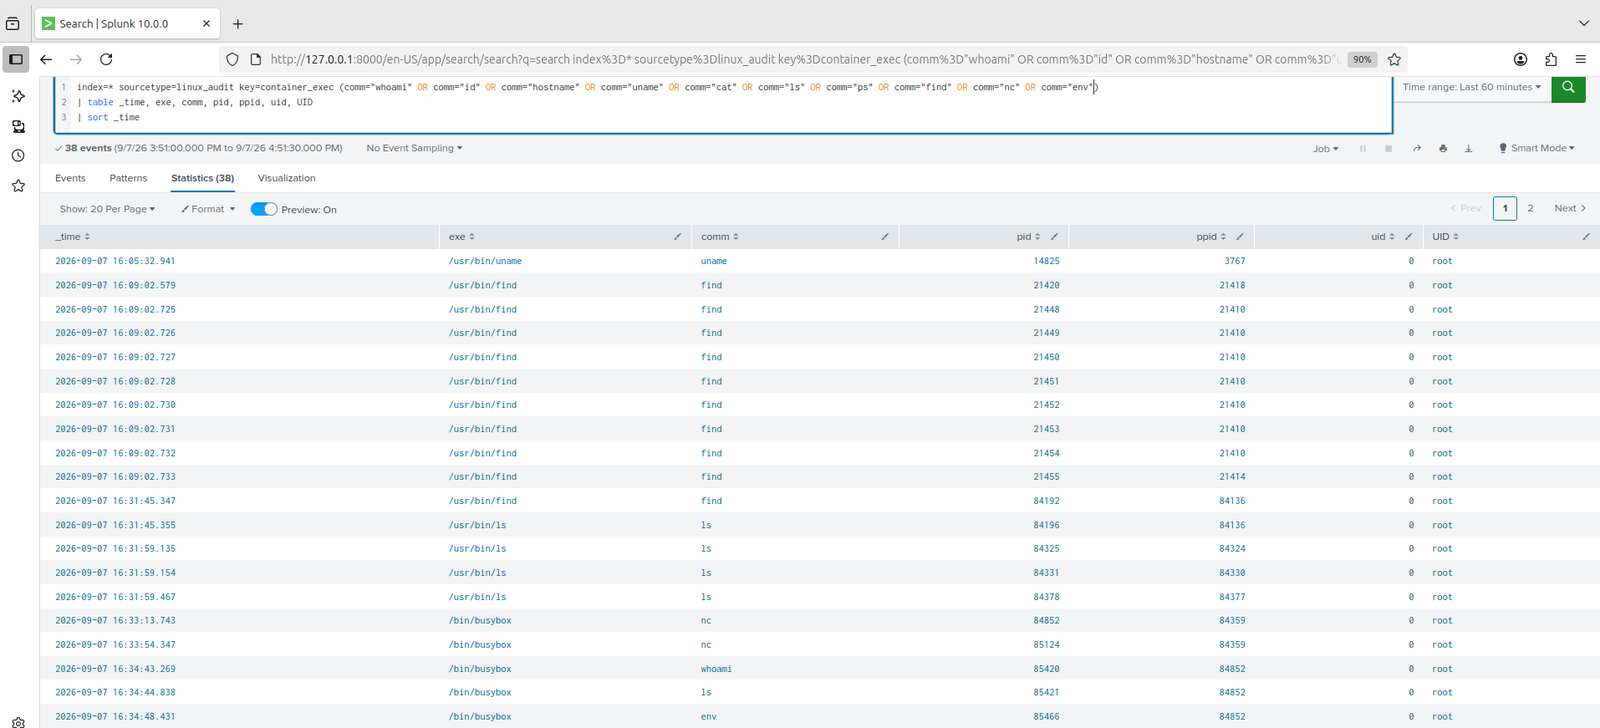The height and width of the screenshot is (728, 1600).
Task: Sort results by the pid column header
Action: (1028, 237)
